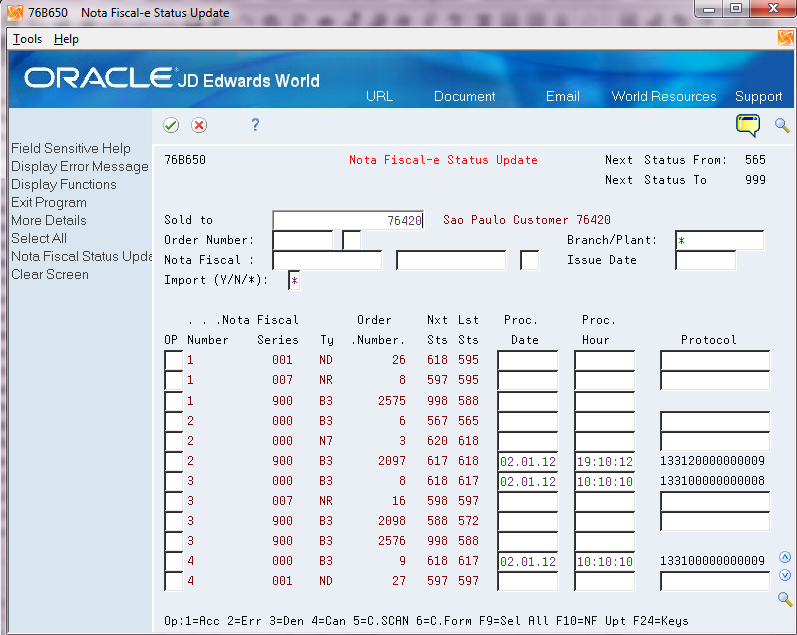This screenshot has width=797, height=635.
Task: Click the Issue Date input field
Action: [705, 260]
